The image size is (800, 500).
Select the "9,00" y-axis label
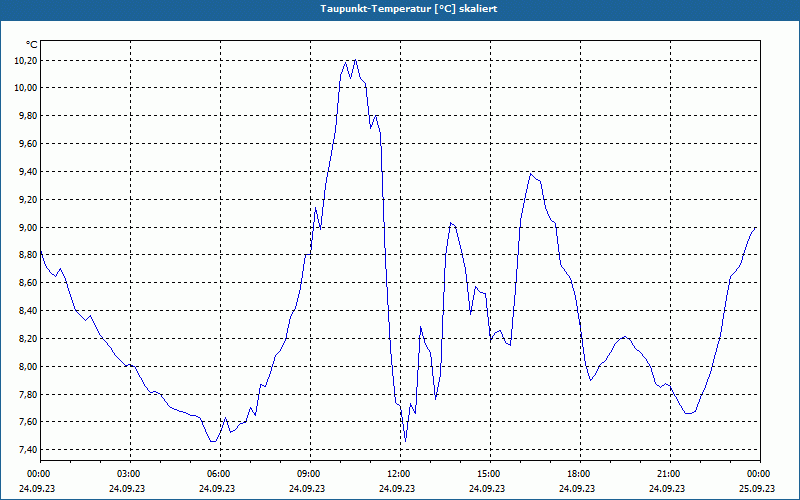point(29,227)
